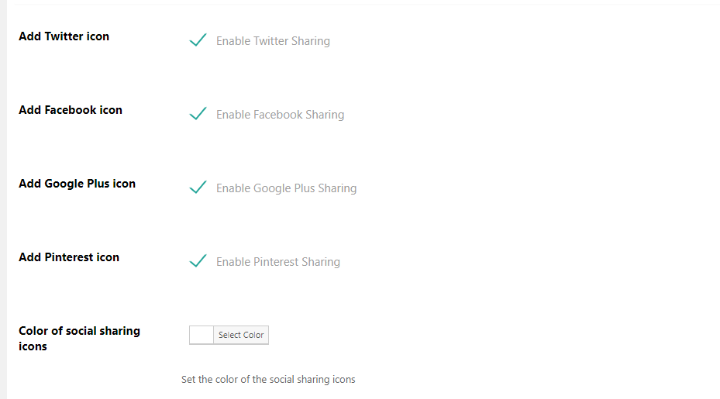Screen dimensions: 720x399
Task: Click the 'Select Color' text beside the swatch
Action: (x=241, y=335)
